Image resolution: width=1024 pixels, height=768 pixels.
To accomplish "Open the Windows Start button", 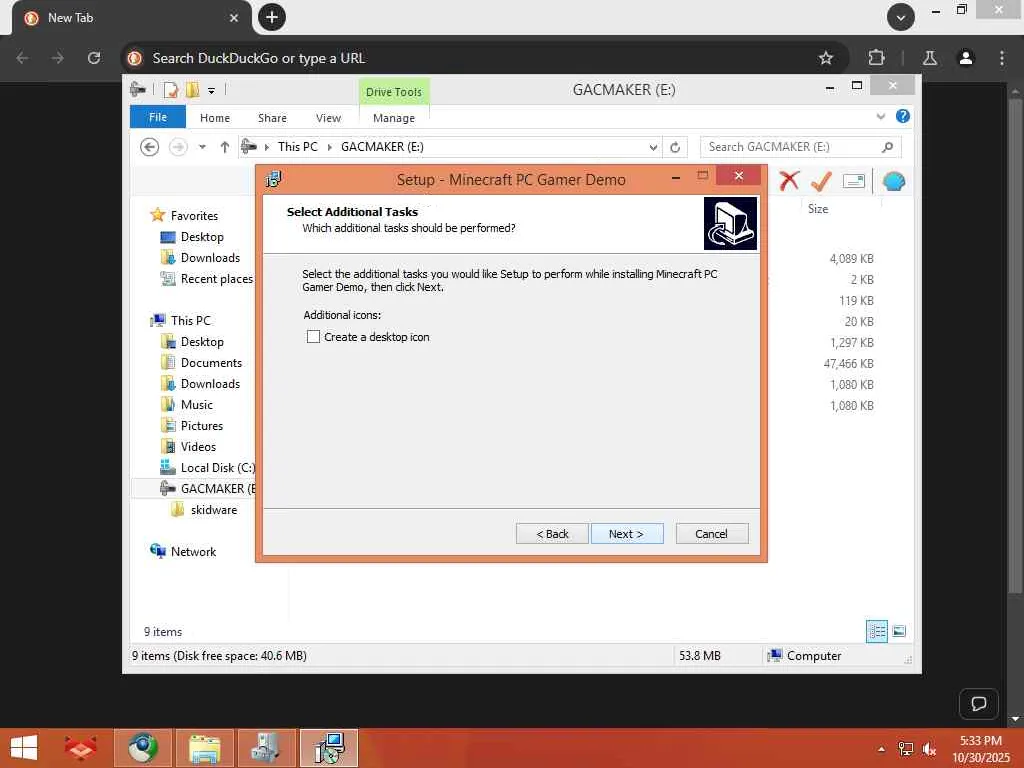I will pos(24,748).
